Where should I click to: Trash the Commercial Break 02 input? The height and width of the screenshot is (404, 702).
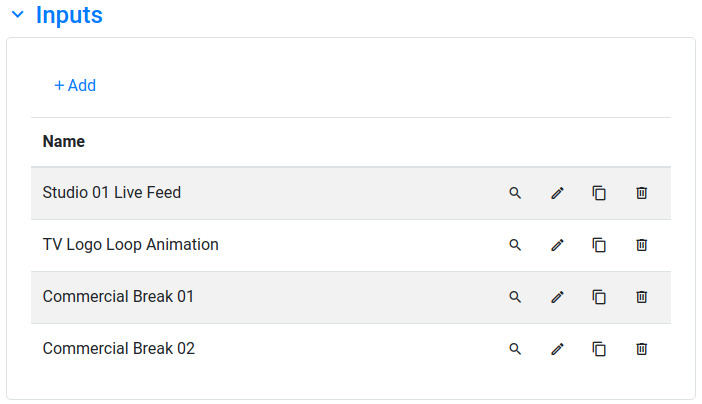point(642,349)
